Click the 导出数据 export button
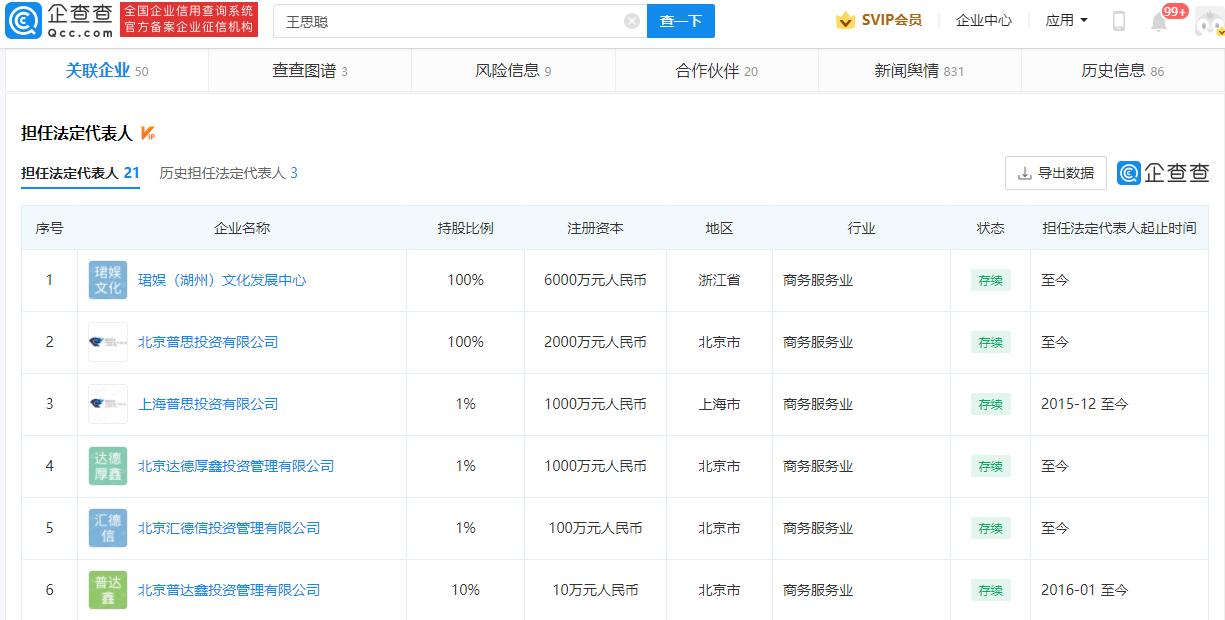 (1055, 172)
